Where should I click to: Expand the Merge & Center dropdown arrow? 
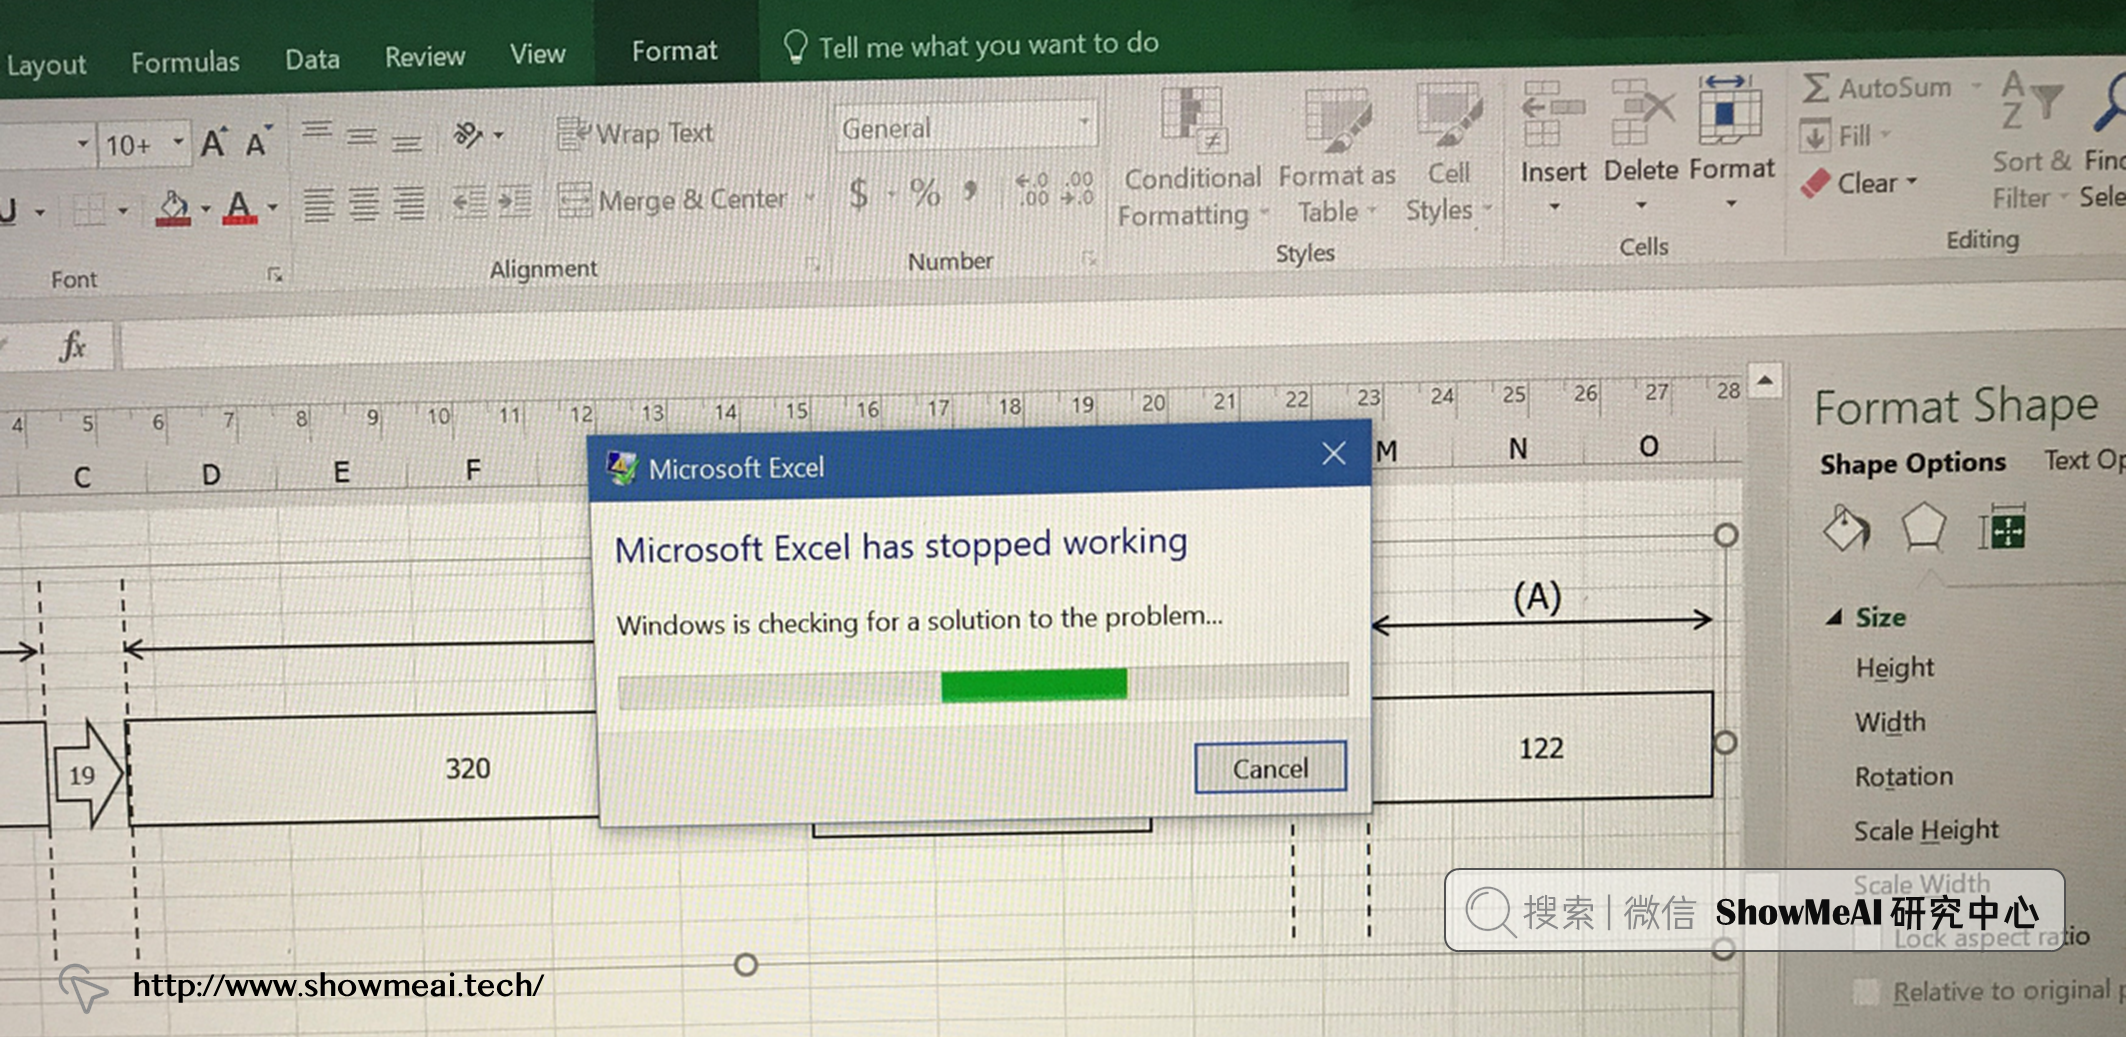(x=810, y=197)
